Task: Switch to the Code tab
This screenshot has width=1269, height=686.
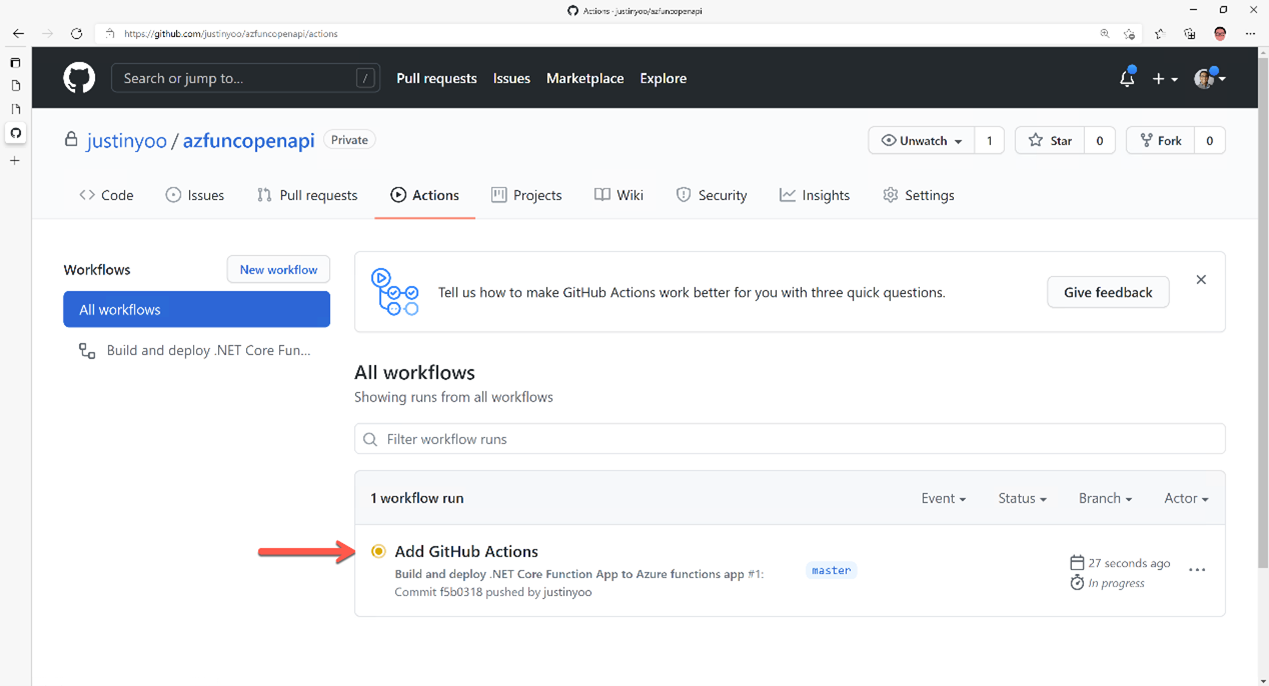Action: point(106,195)
